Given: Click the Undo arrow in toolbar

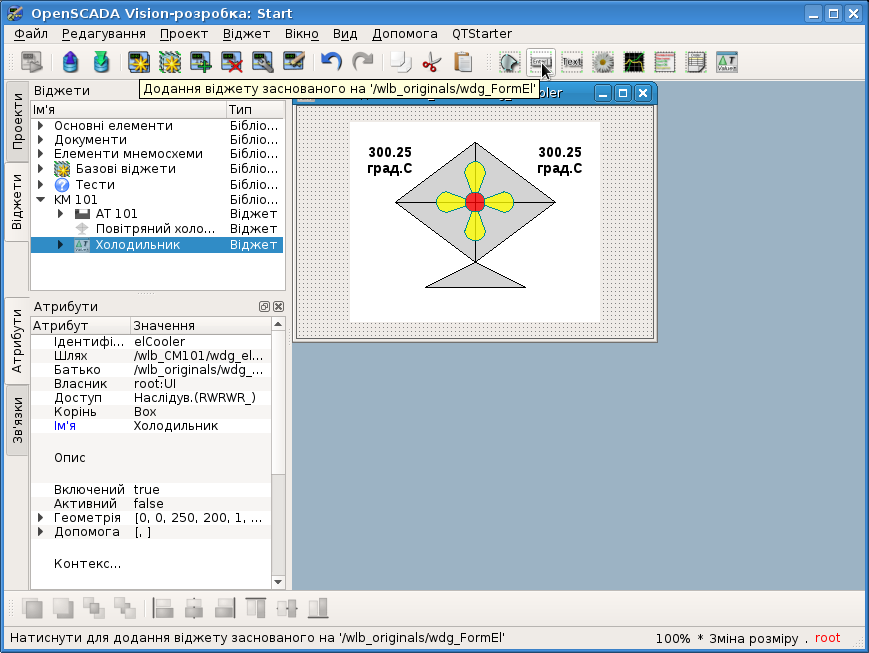Looking at the screenshot, I should 331,62.
